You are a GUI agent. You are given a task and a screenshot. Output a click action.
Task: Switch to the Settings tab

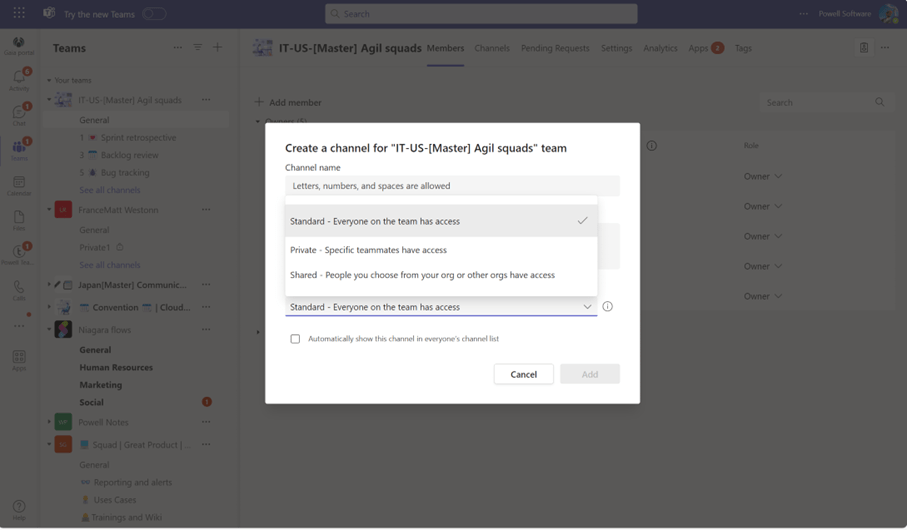[617, 48]
